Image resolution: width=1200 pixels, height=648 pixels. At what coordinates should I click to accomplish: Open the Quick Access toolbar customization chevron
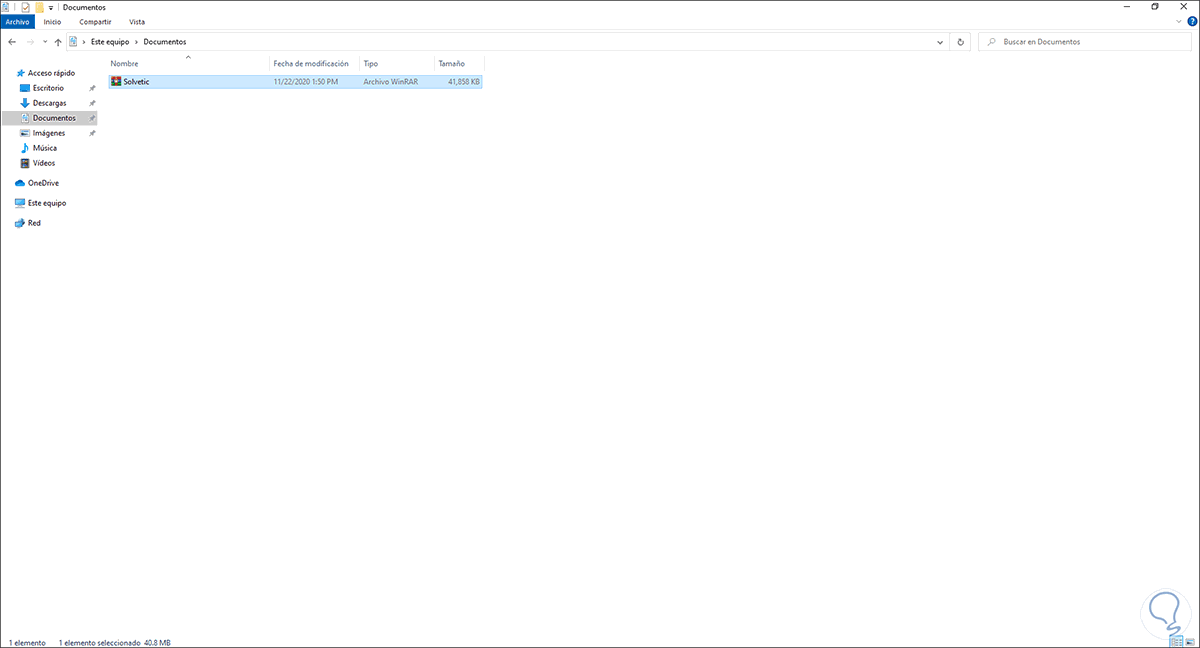pyautogui.click(x=50, y=7)
